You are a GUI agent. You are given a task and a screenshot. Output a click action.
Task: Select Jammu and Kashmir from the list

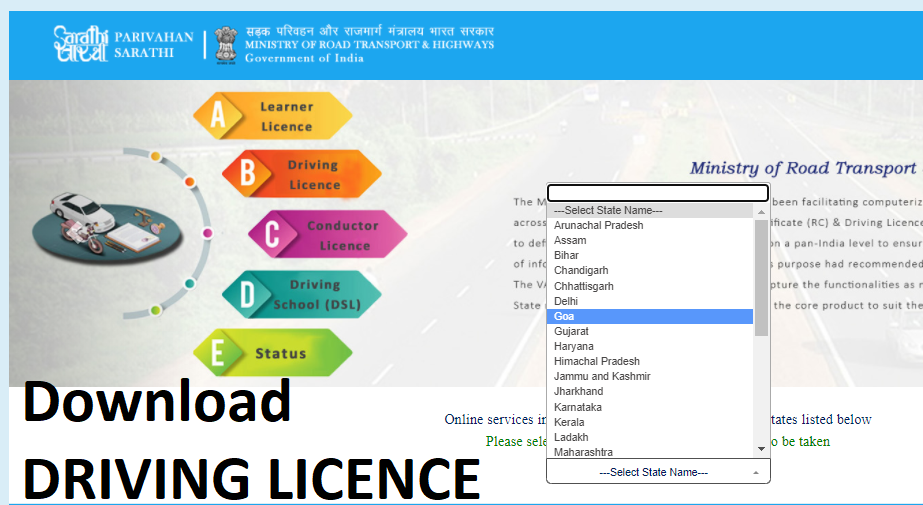coord(650,376)
